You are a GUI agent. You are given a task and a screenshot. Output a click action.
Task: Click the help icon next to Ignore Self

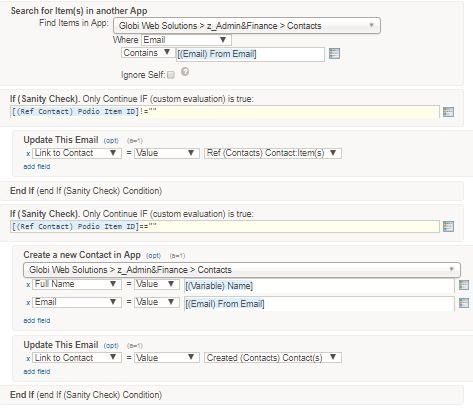coord(185,72)
